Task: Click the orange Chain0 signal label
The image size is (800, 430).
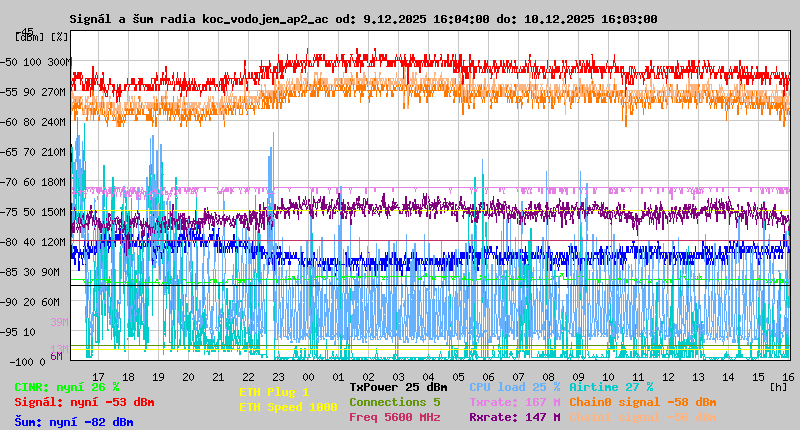Action: [642, 402]
